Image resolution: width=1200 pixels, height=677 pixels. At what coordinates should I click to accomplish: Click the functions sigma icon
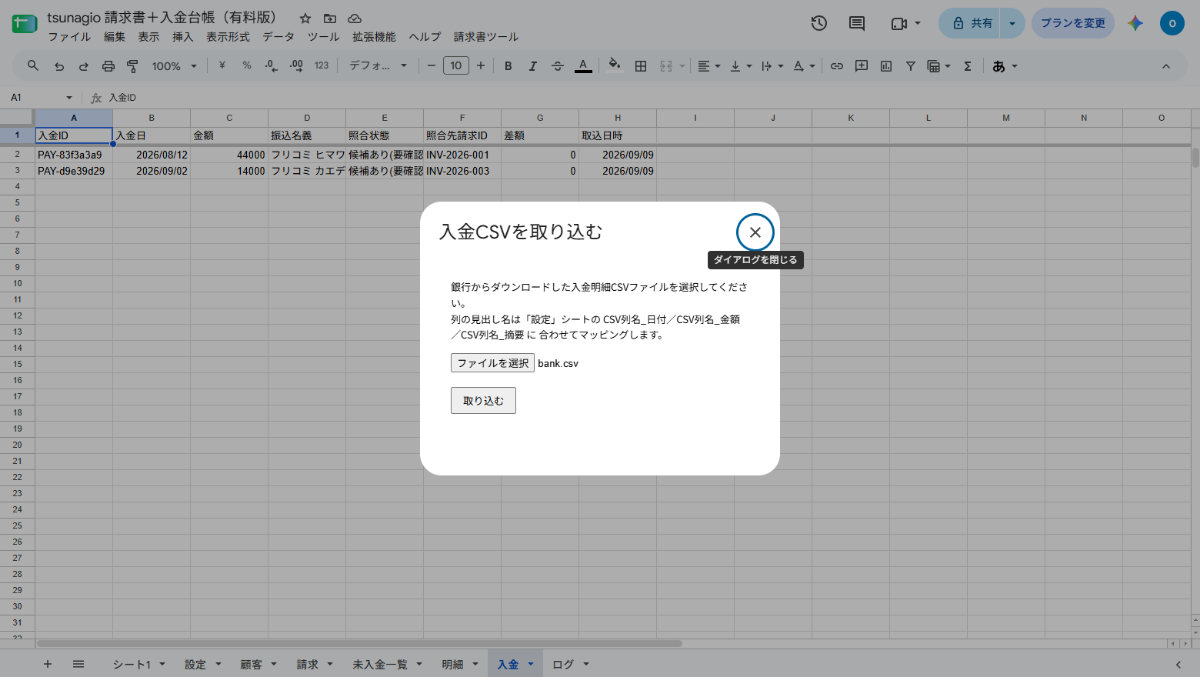[967, 66]
